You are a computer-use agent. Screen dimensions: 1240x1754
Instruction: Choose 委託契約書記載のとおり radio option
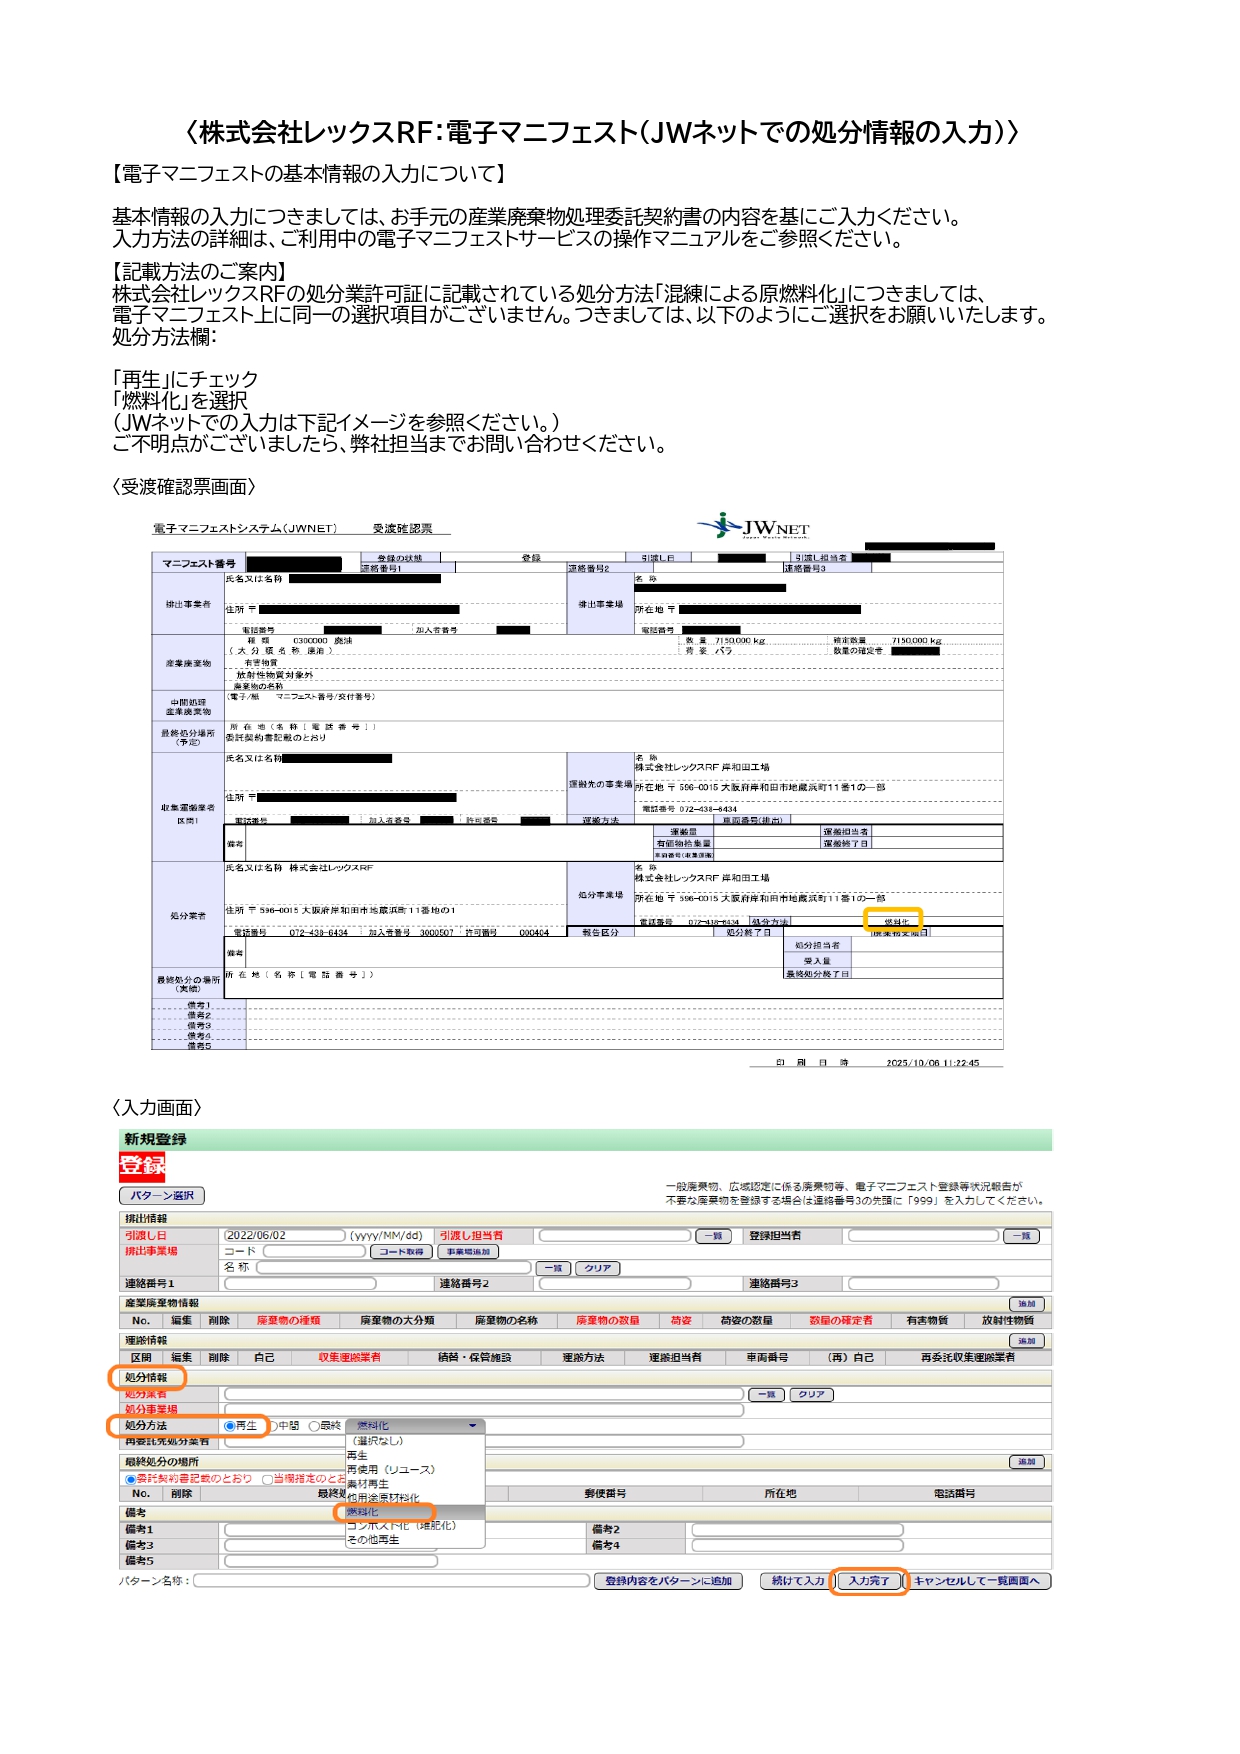tap(130, 1479)
